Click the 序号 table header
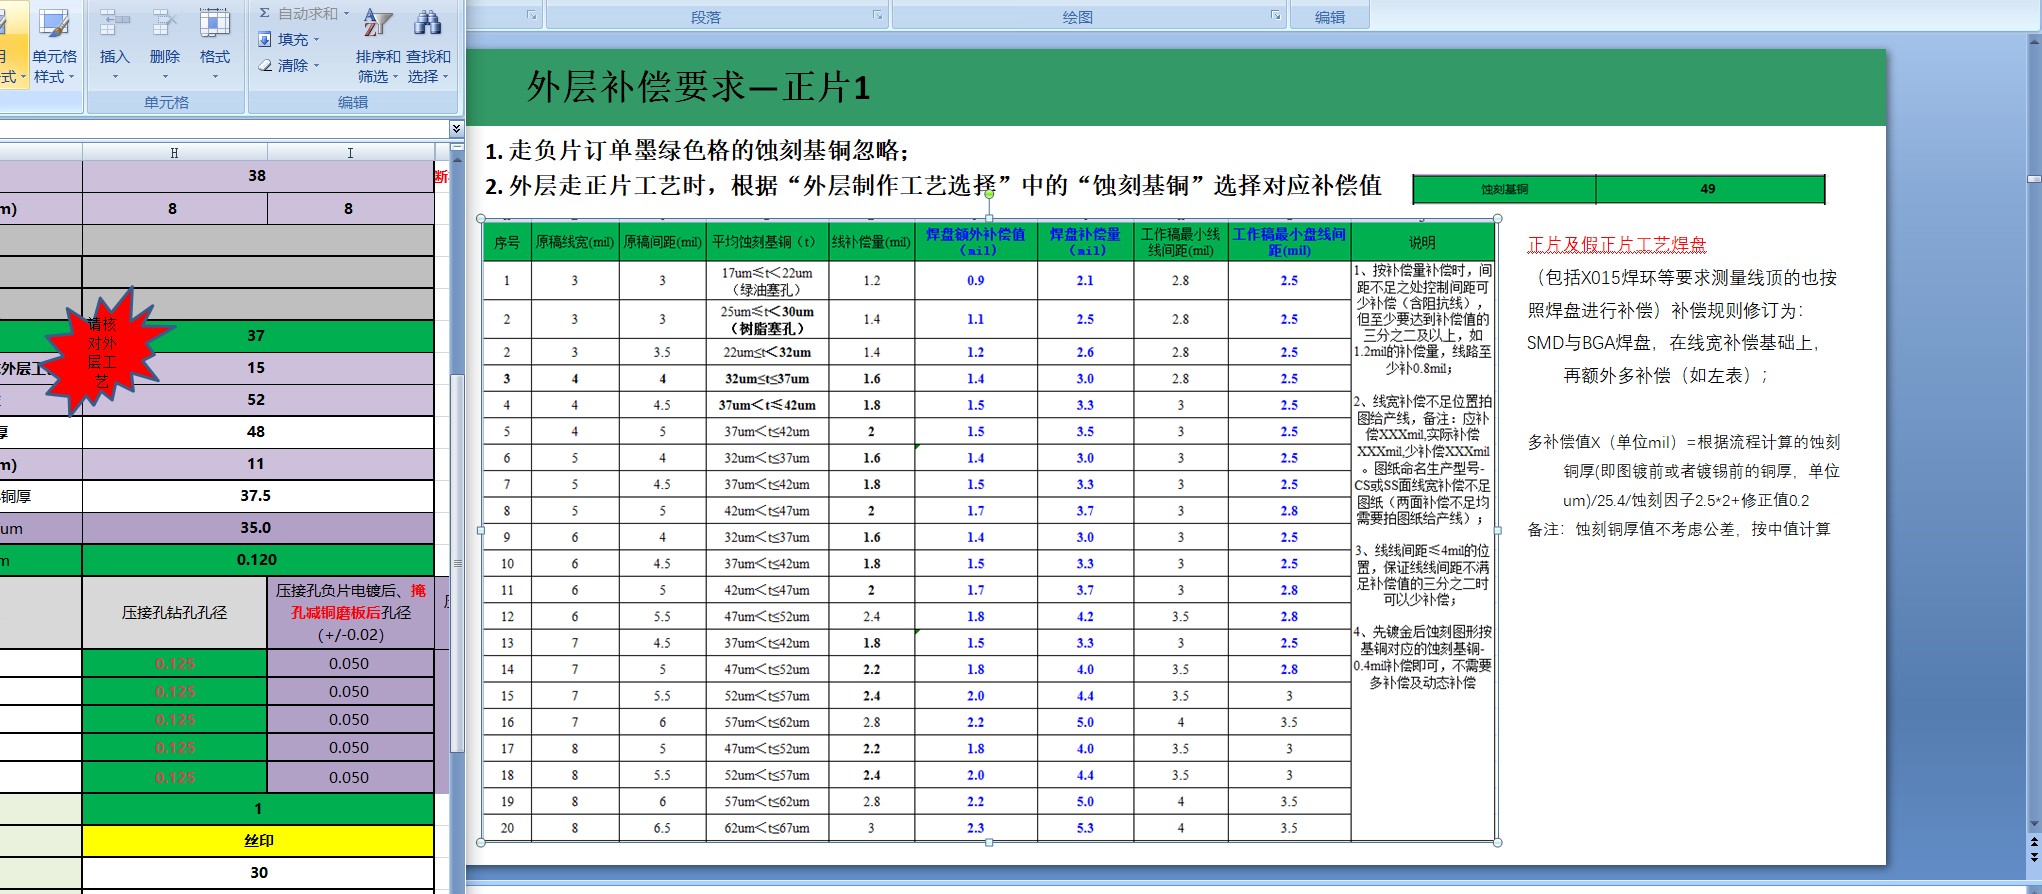The width and height of the screenshot is (2042, 894). 507,242
